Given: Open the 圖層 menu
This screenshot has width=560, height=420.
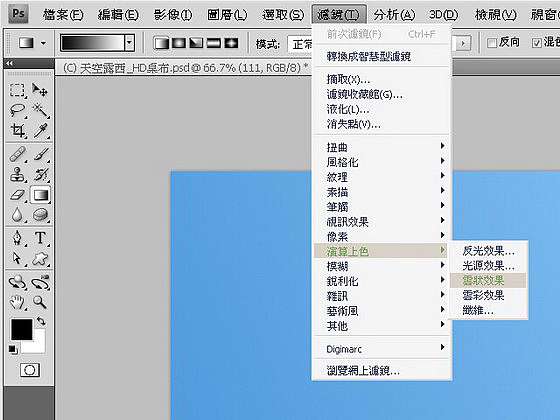Looking at the screenshot, I should tap(227, 15).
